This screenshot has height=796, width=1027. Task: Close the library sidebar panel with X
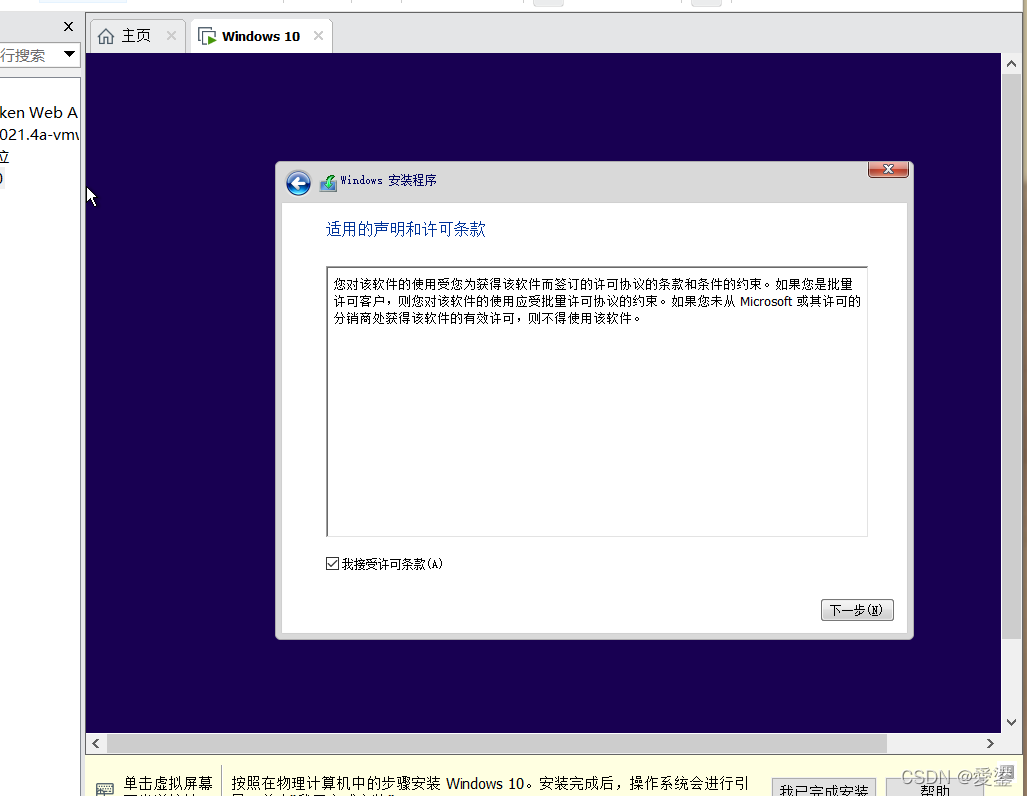click(68, 26)
